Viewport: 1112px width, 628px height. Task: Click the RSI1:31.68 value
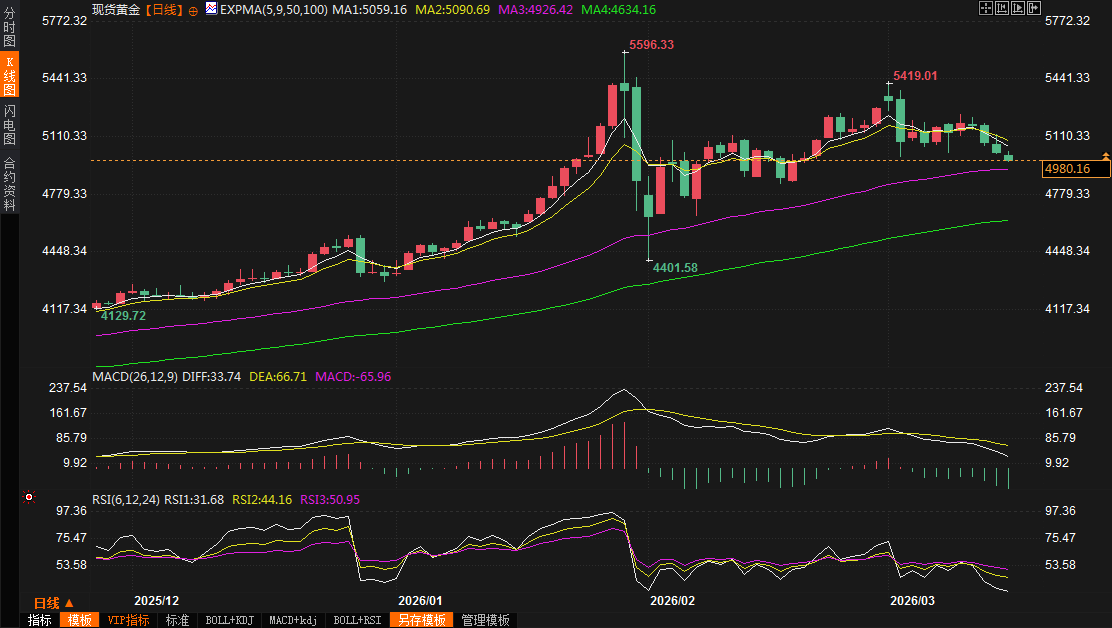click(194, 500)
